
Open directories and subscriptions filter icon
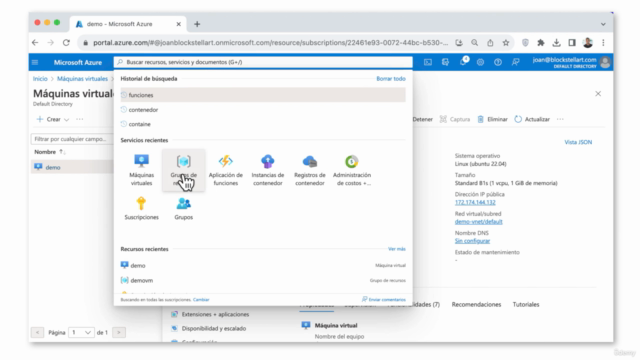pos(445,62)
